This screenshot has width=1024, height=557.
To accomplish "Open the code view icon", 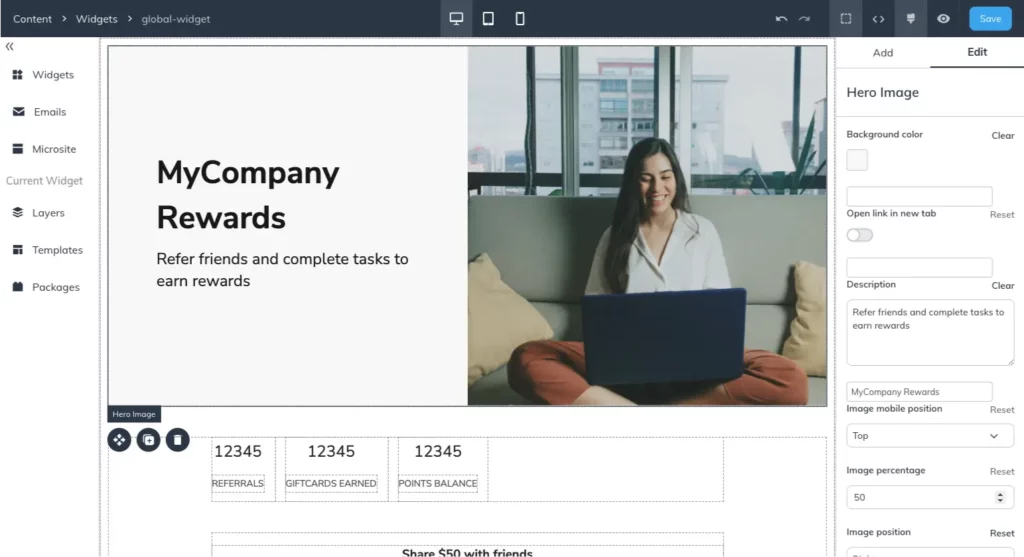I will click(878, 19).
